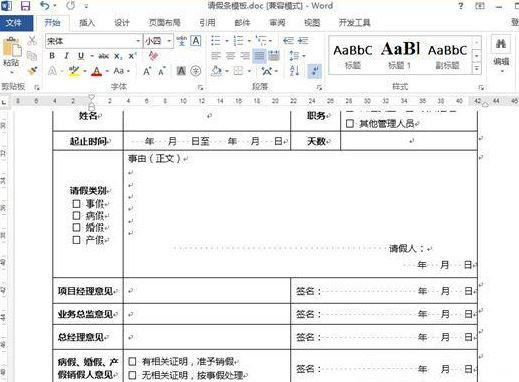Screen dimensions: 519x382
Task: Add a character border
Action: pyautogui.click(x=196, y=41)
